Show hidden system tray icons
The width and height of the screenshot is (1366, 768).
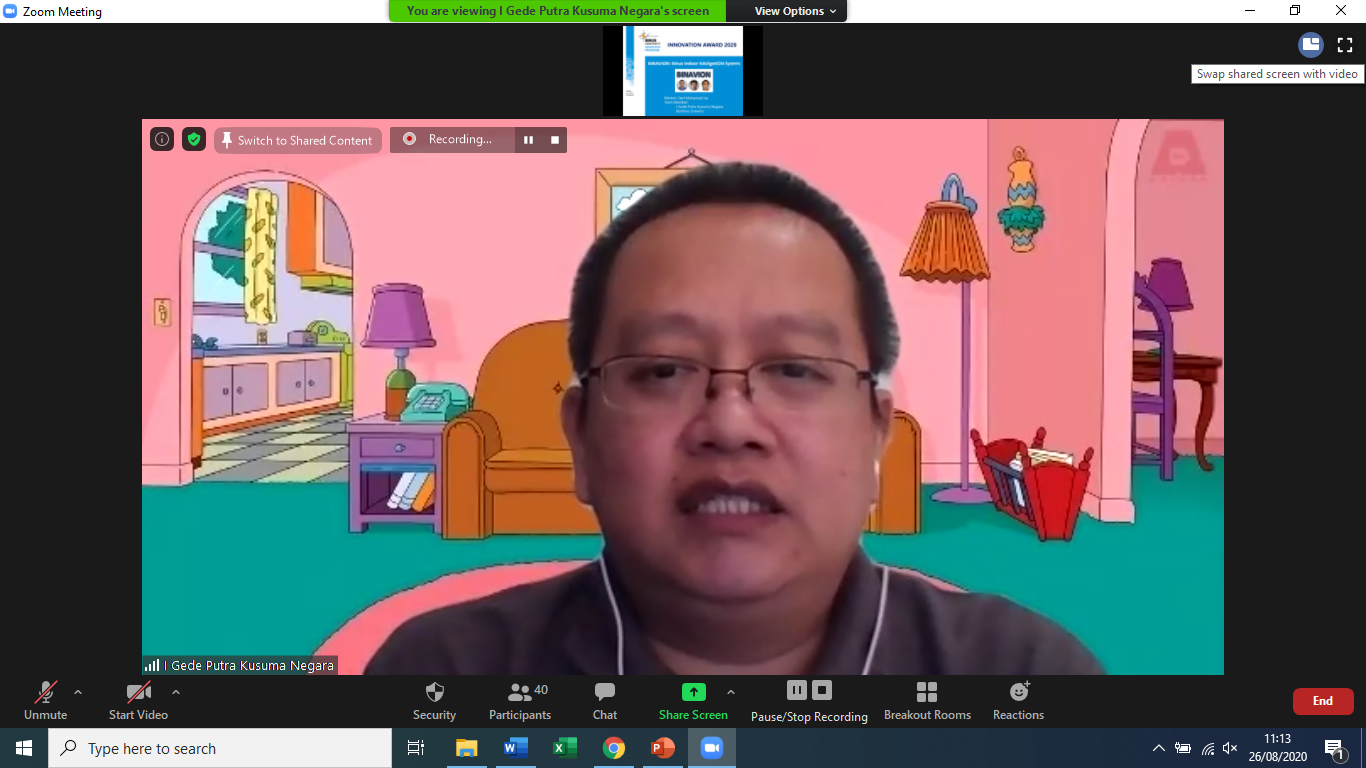(x=1158, y=748)
